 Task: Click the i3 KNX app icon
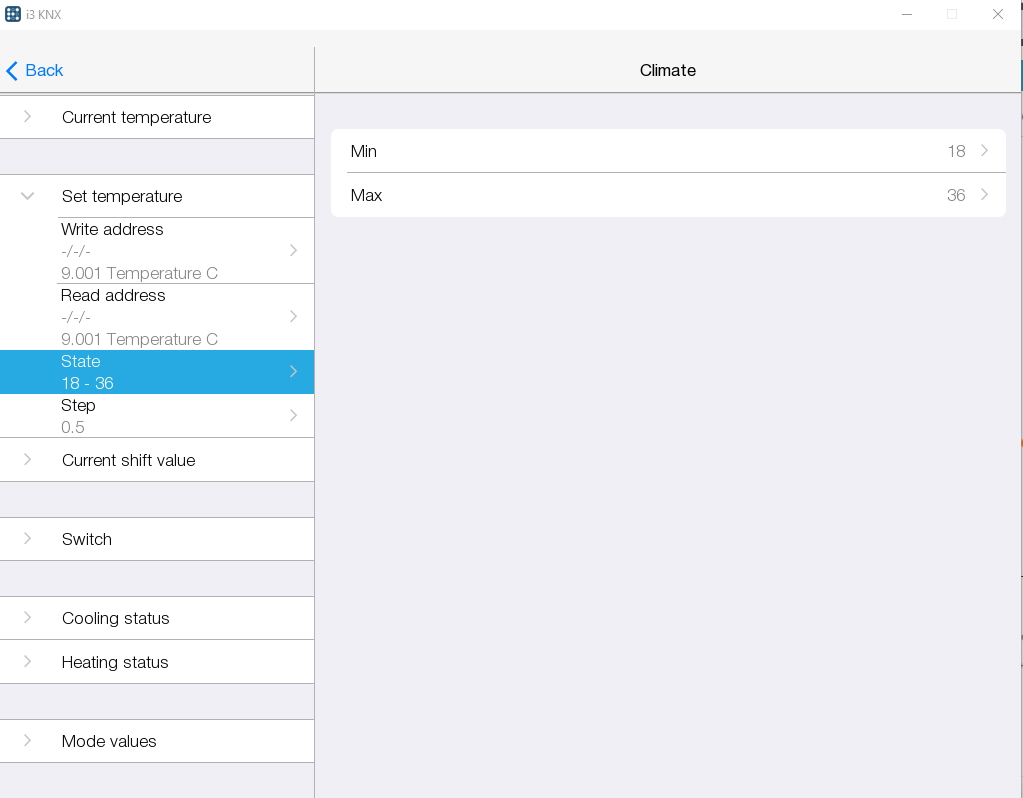tap(13, 14)
